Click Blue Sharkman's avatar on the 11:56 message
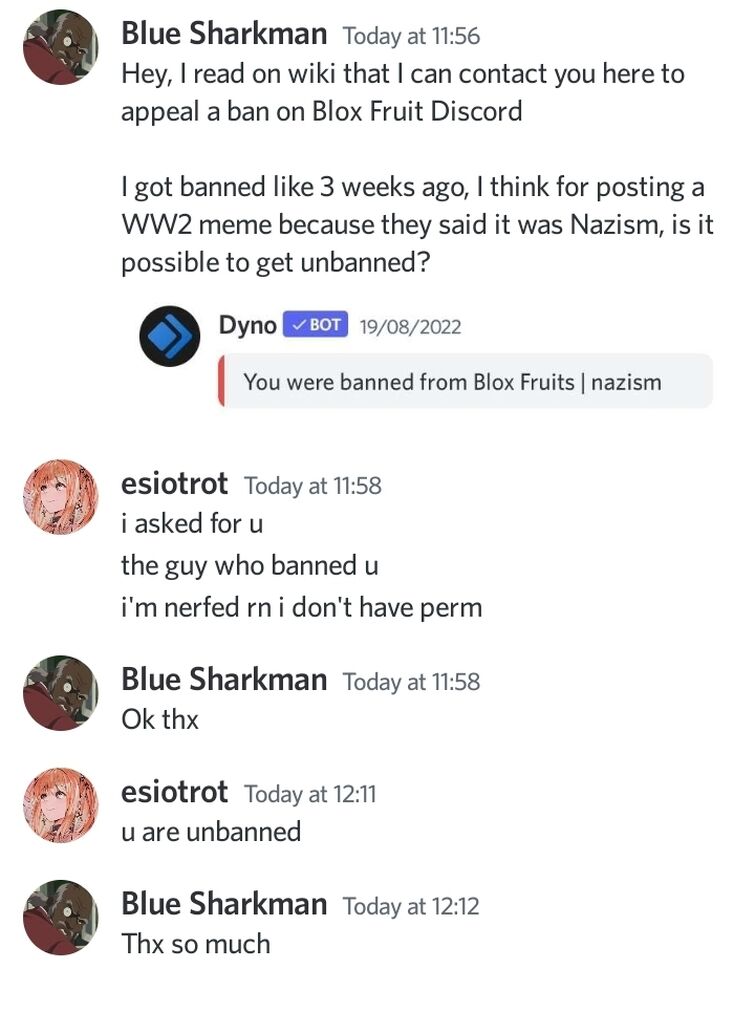This screenshot has width=755, height=1012. (60, 47)
